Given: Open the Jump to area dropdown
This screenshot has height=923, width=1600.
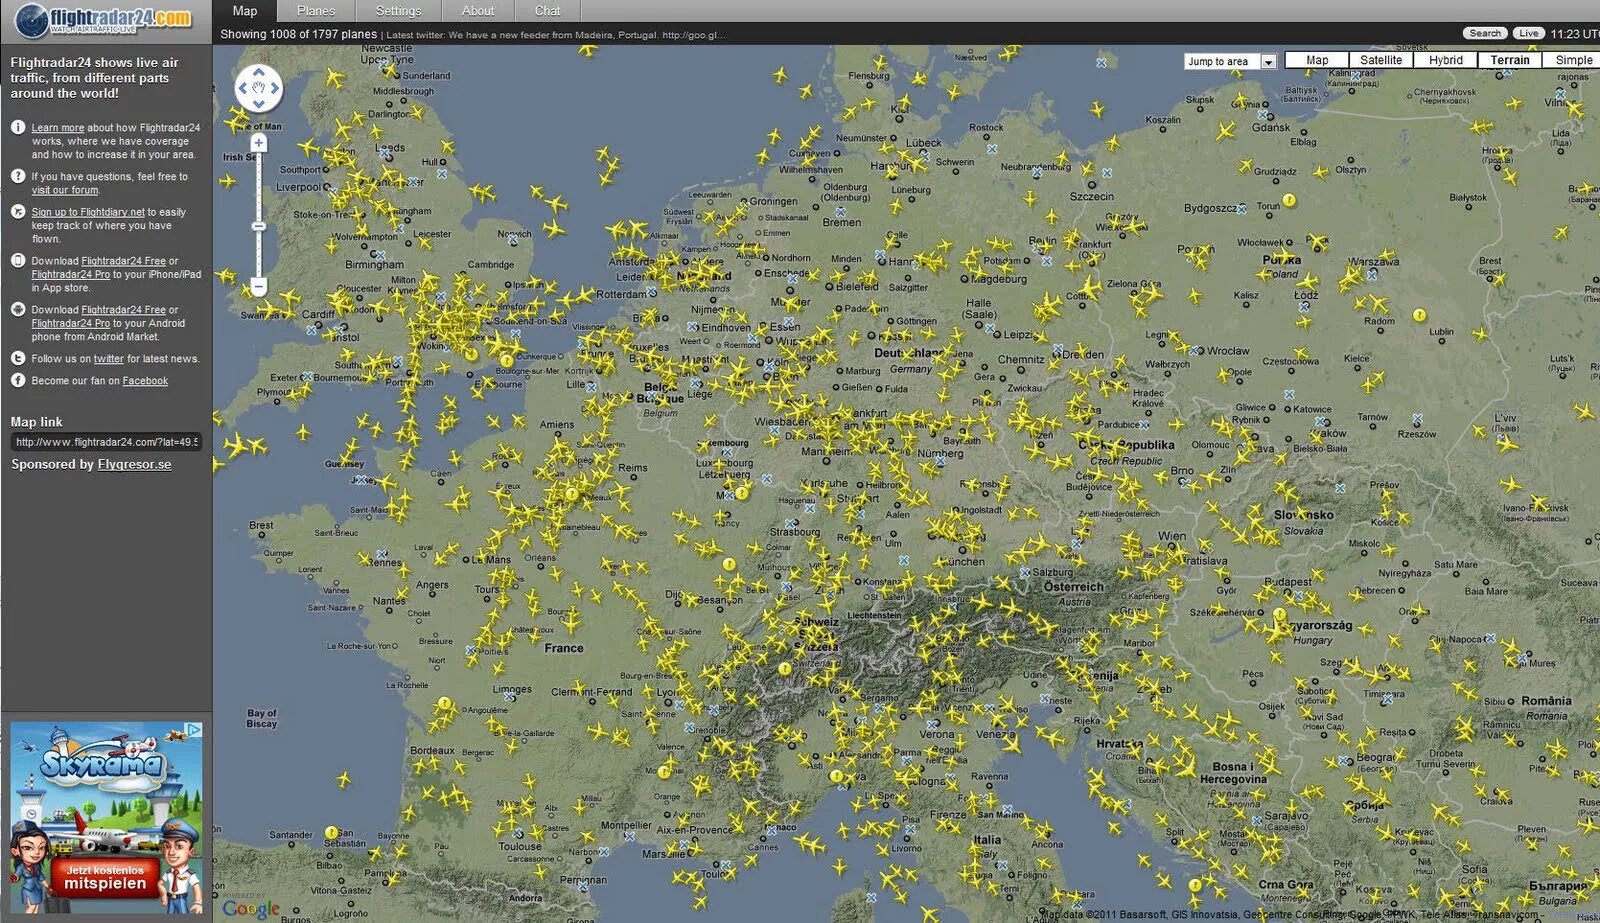Looking at the screenshot, I should pos(1230,61).
